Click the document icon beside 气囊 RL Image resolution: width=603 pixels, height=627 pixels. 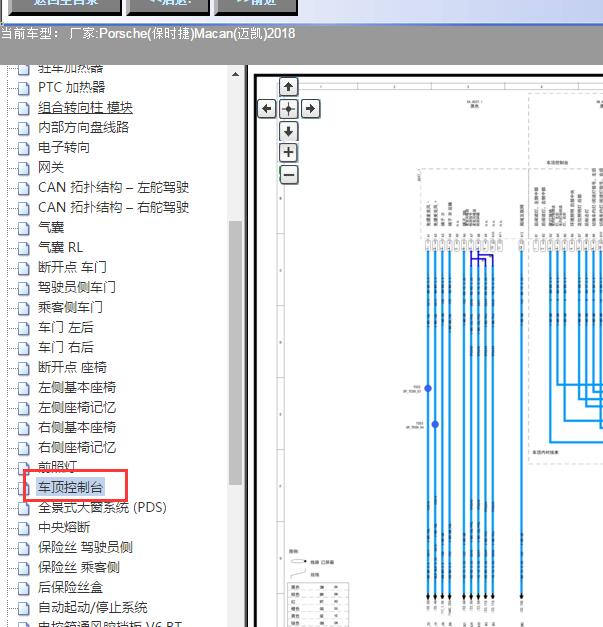[24, 248]
